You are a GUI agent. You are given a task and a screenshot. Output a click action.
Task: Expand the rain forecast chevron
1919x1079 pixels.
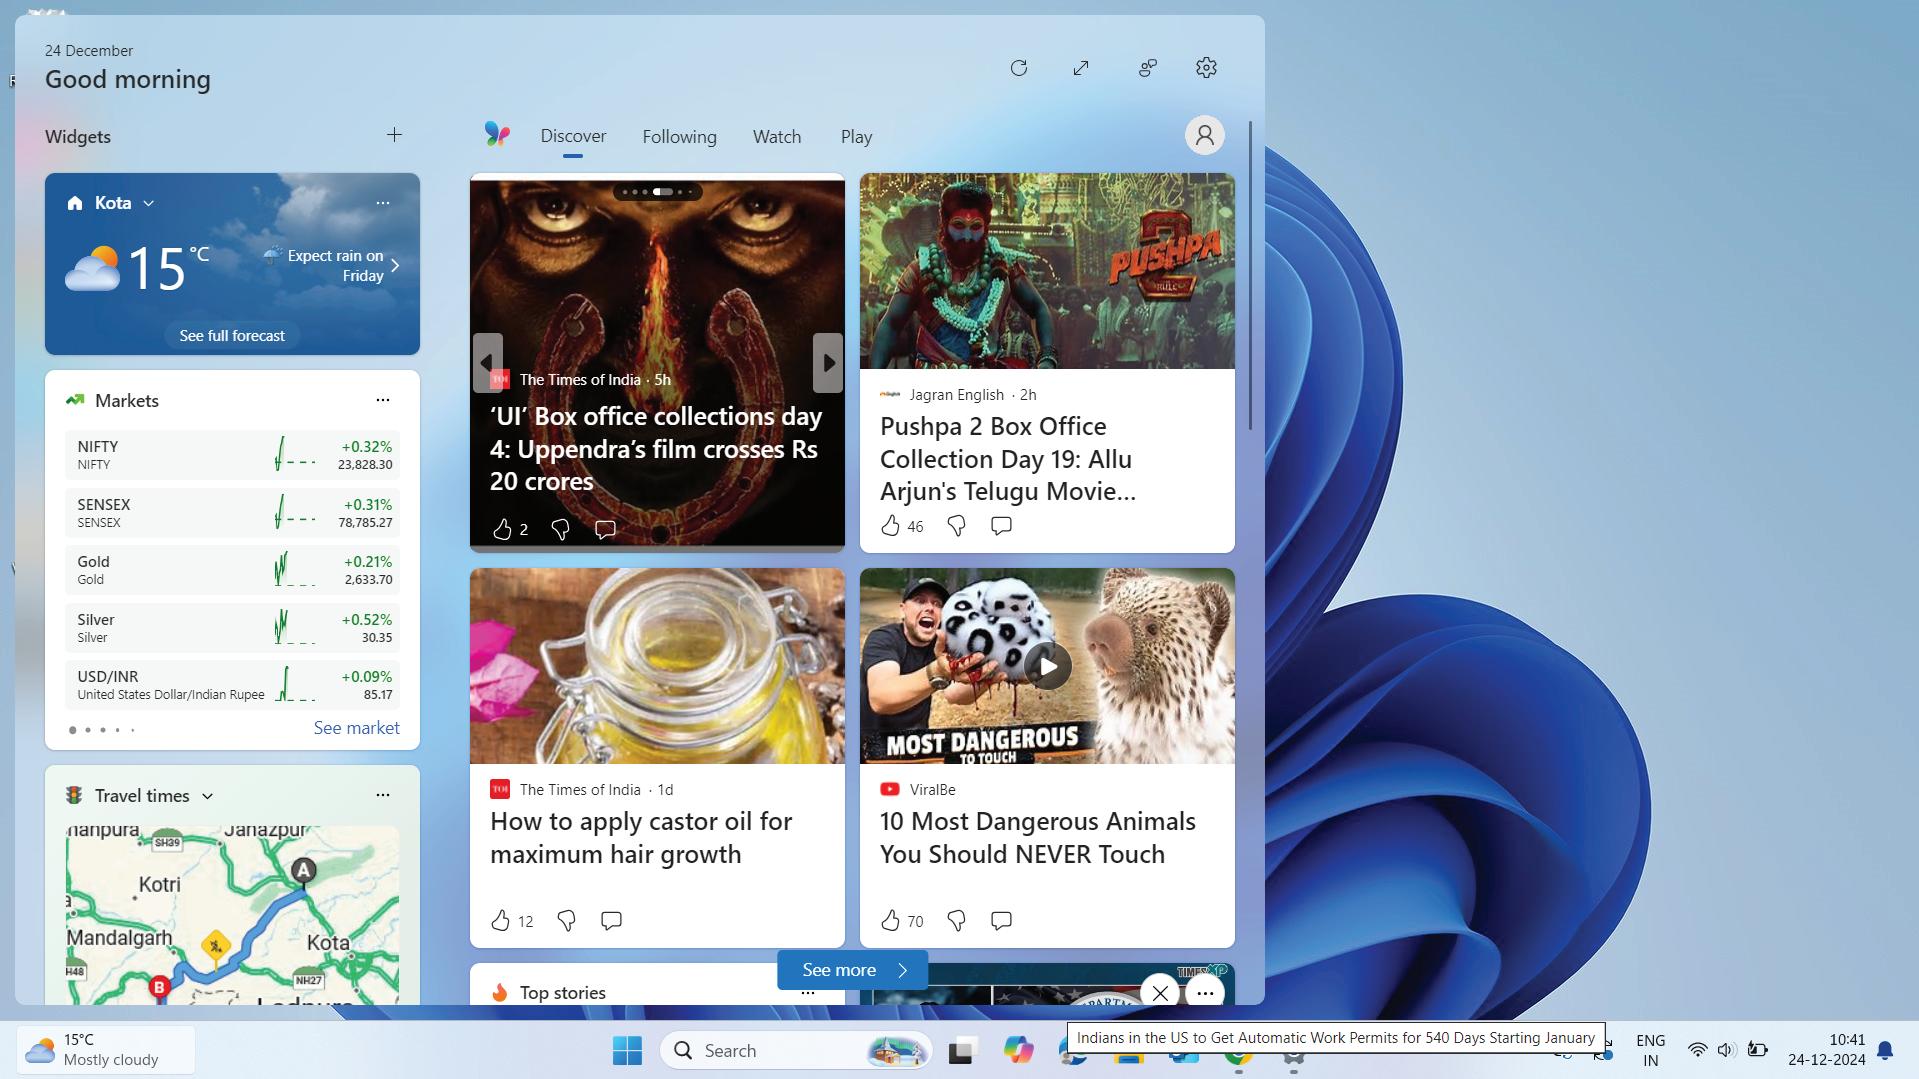click(395, 266)
